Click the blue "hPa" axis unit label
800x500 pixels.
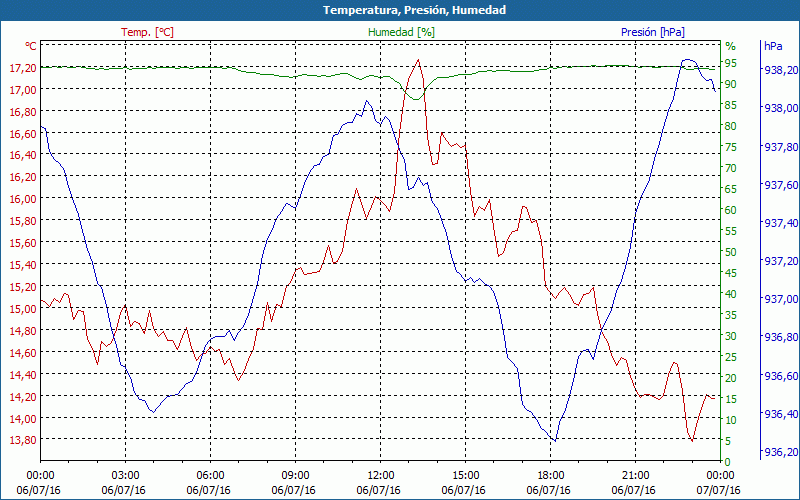[773, 46]
